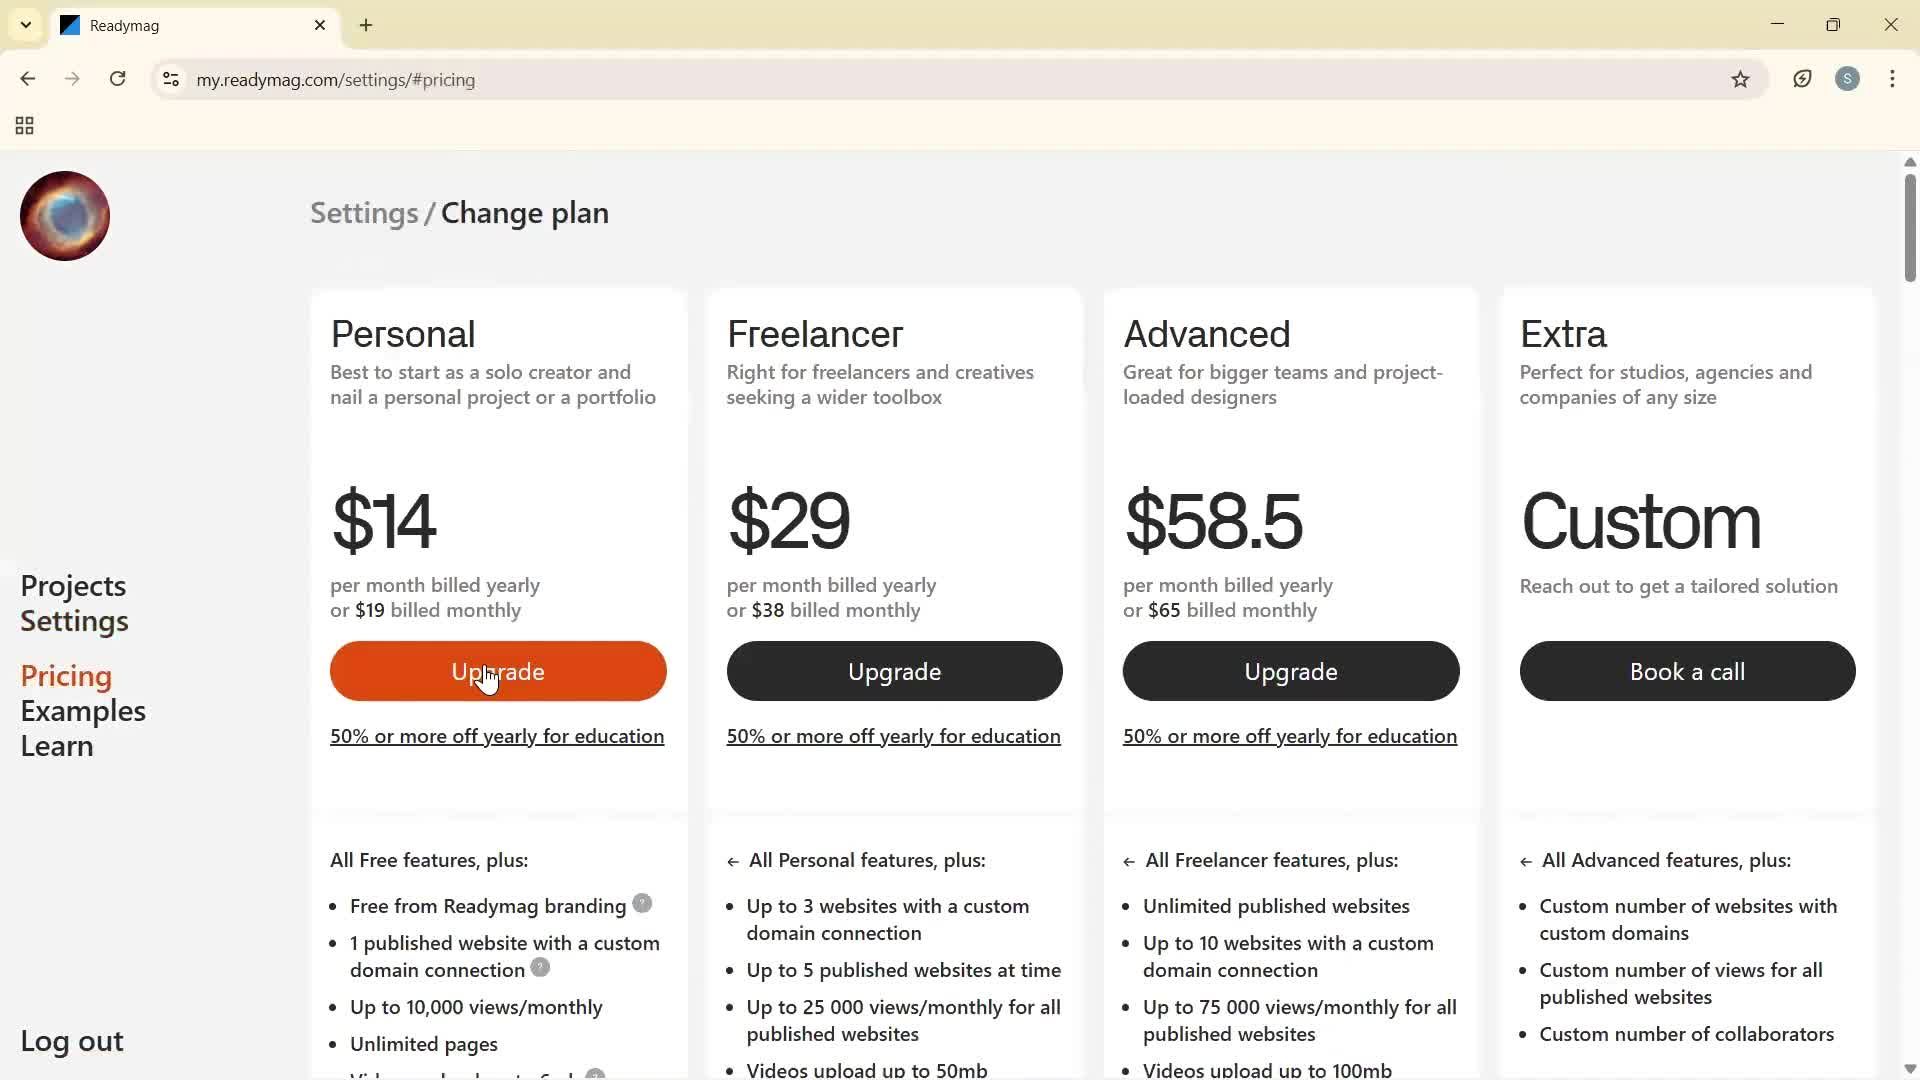The image size is (1920, 1080).
Task: Open the site information icon in address bar
Action: coord(171,80)
